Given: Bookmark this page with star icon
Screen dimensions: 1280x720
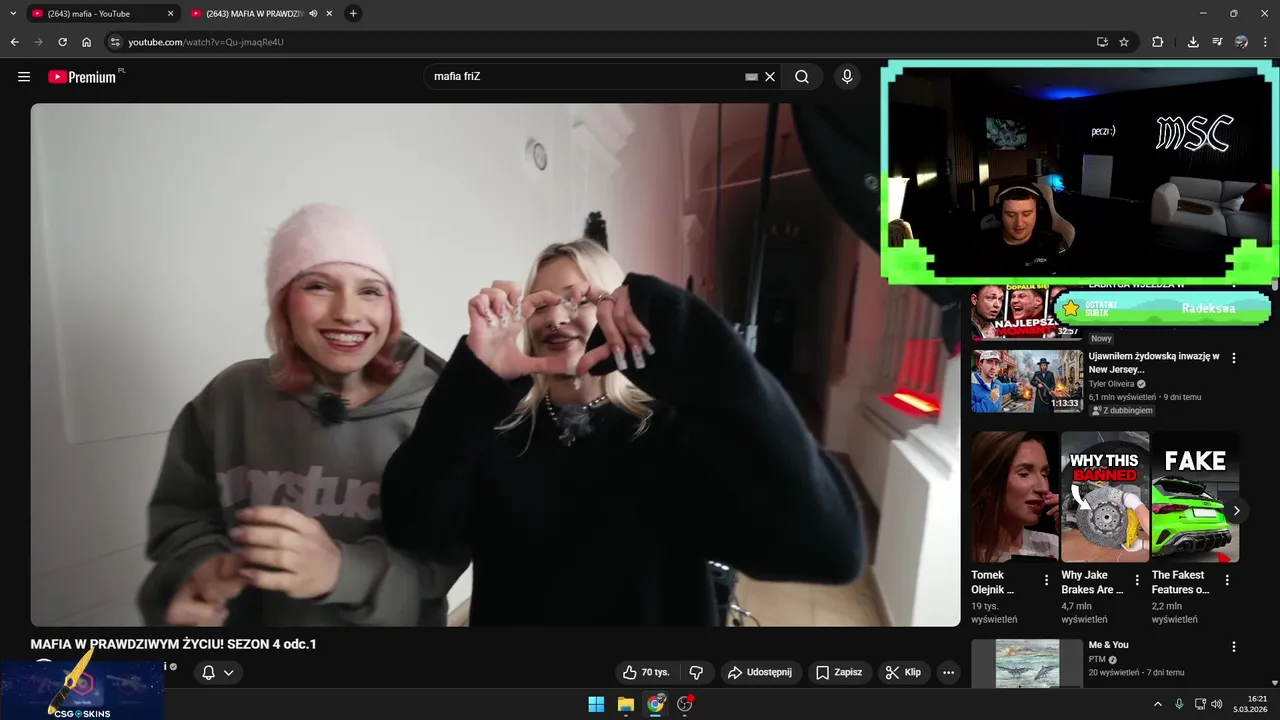Looking at the screenshot, I should 1124,42.
